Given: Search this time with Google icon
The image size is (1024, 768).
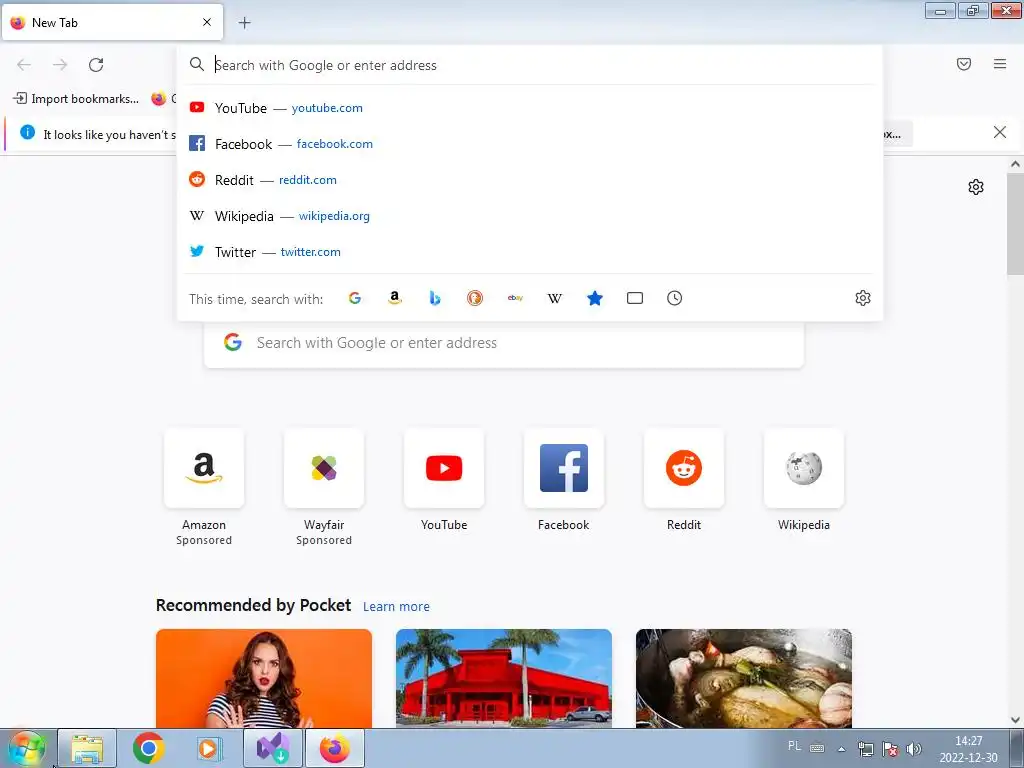Looking at the screenshot, I should point(355,298).
